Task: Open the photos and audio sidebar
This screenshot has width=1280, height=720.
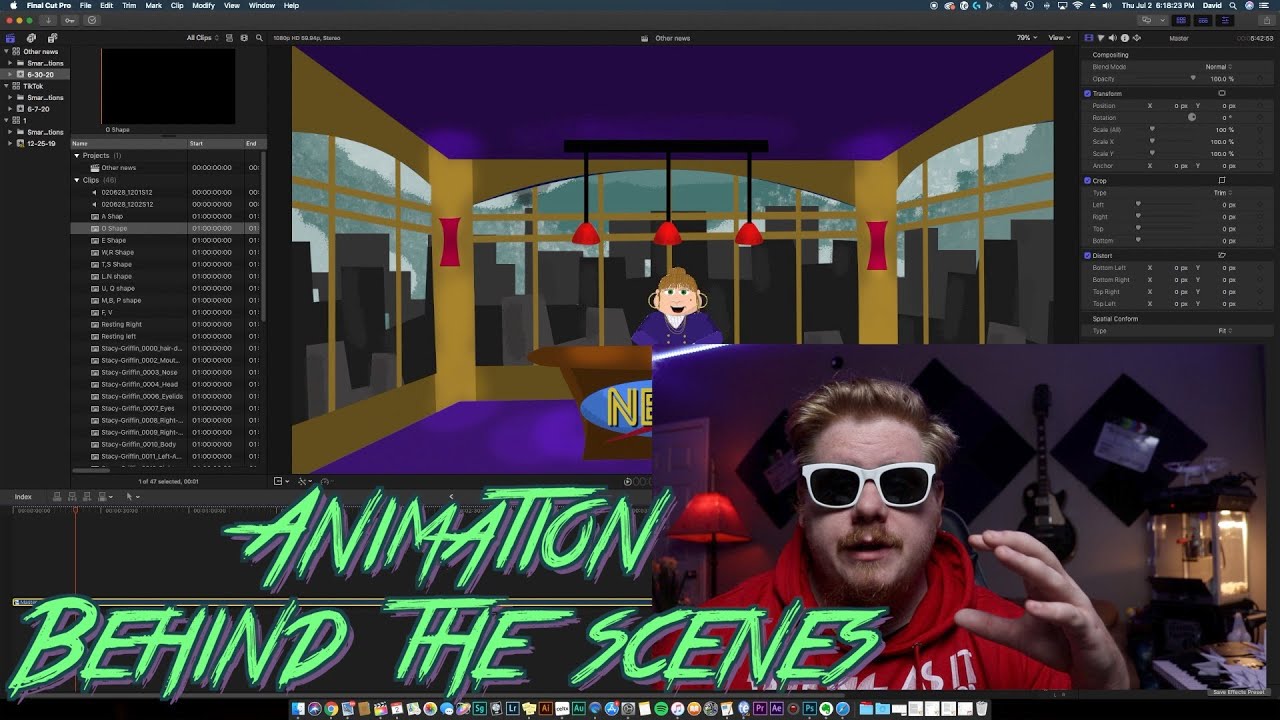Action: (x=31, y=38)
